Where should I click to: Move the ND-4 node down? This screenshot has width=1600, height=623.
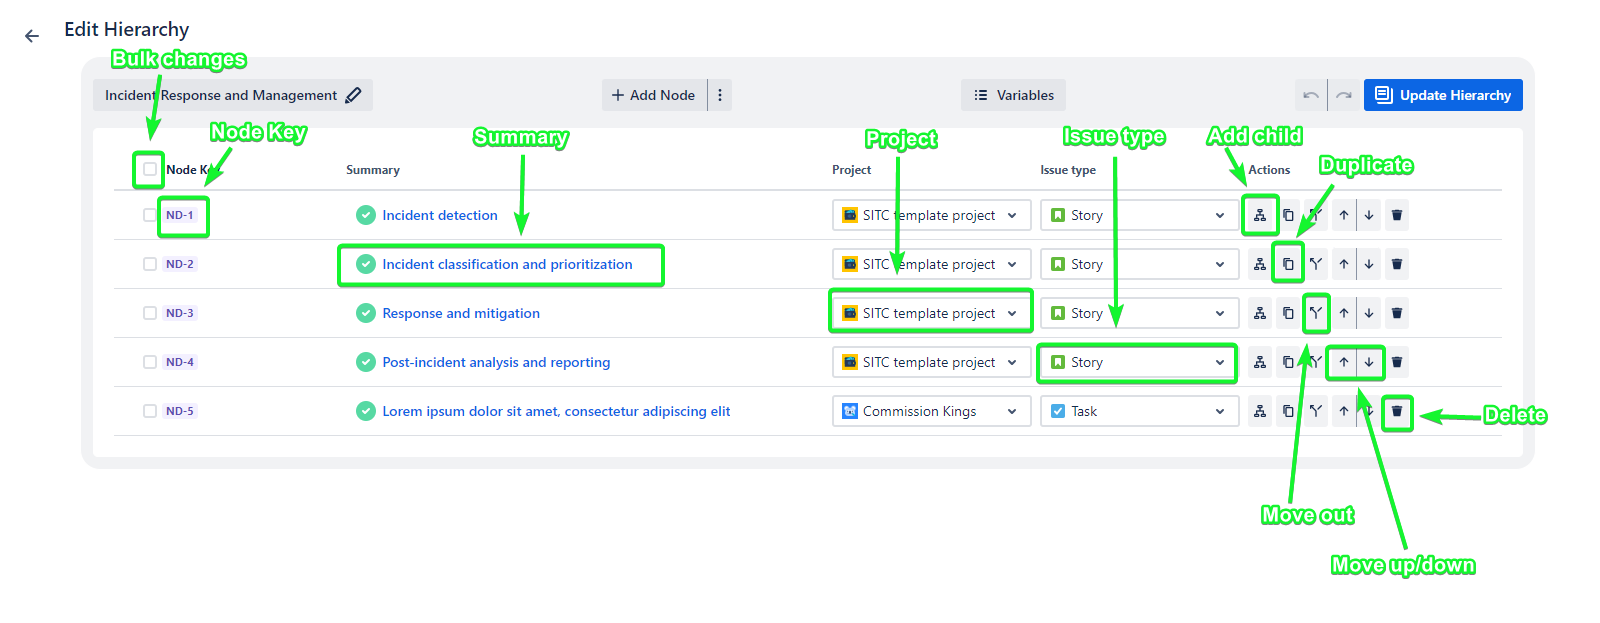[1369, 362]
